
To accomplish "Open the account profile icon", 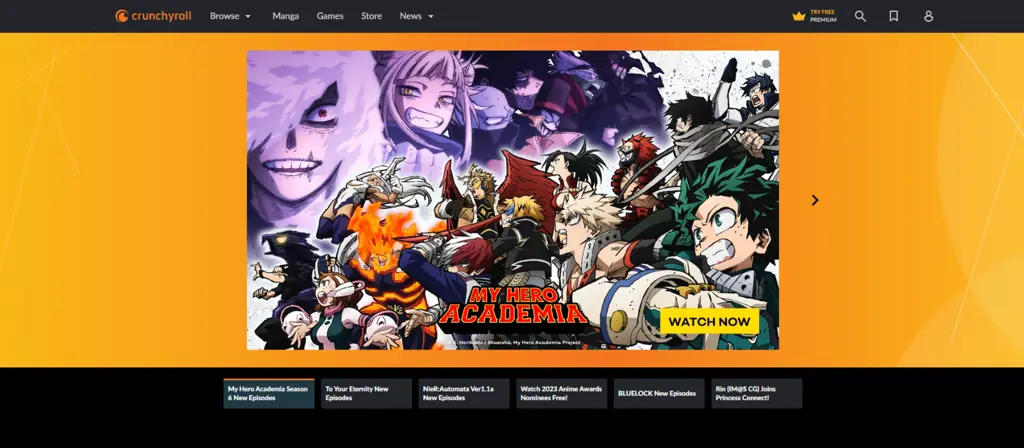I will pos(928,16).
